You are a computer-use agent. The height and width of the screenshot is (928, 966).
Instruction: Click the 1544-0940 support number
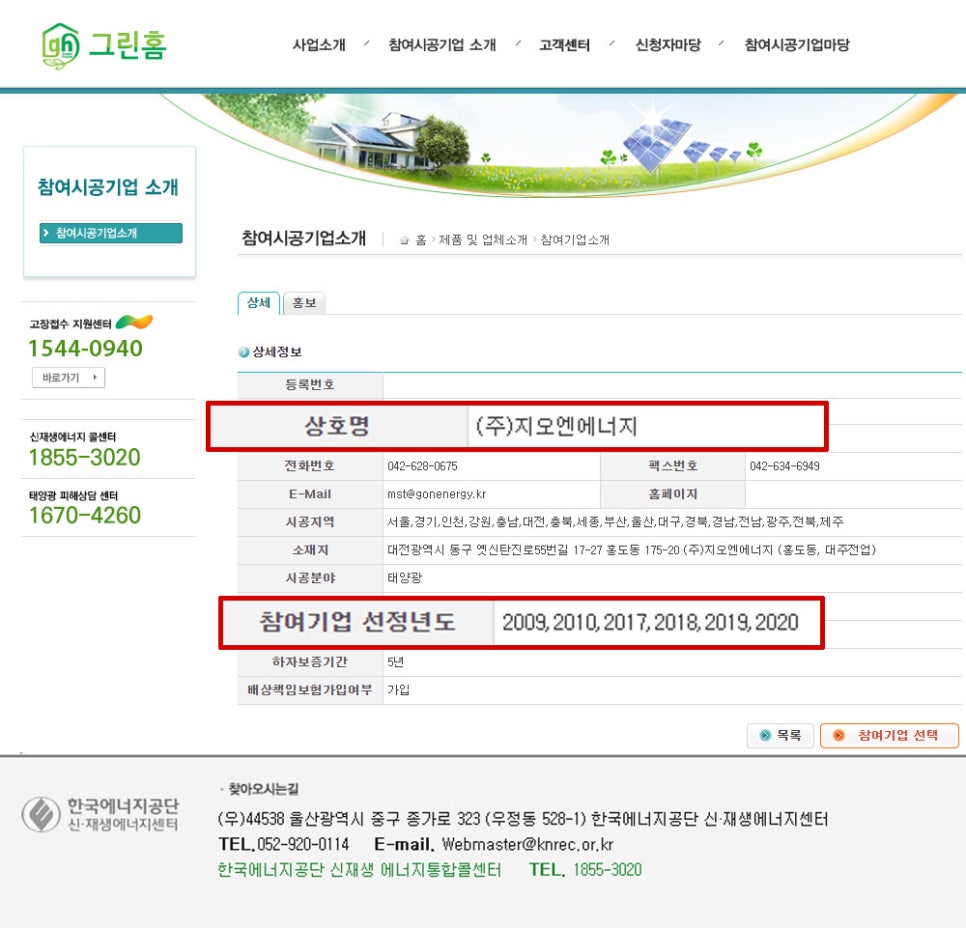point(86,349)
